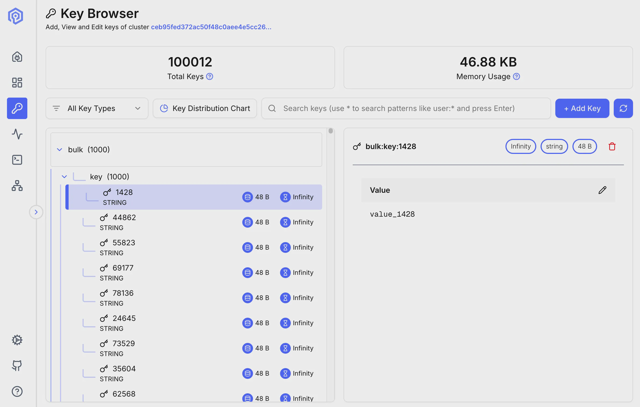Open the home/connection sidebar icon
The height and width of the screenshot is (407, 640).
click(x=17, y=57)
